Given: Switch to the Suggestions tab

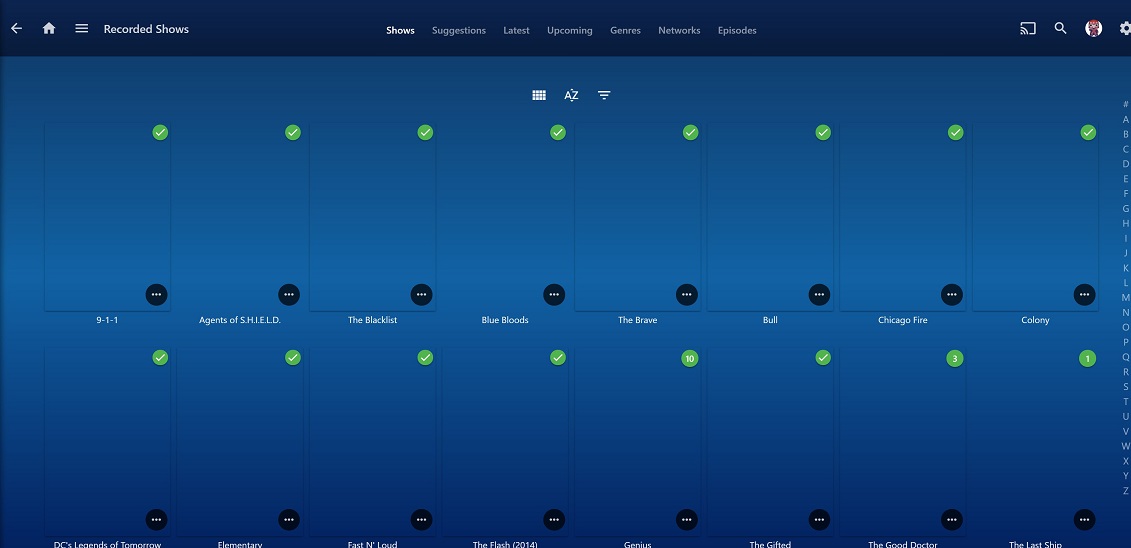Looking at the screenshot, I should (x=459, y=30).
